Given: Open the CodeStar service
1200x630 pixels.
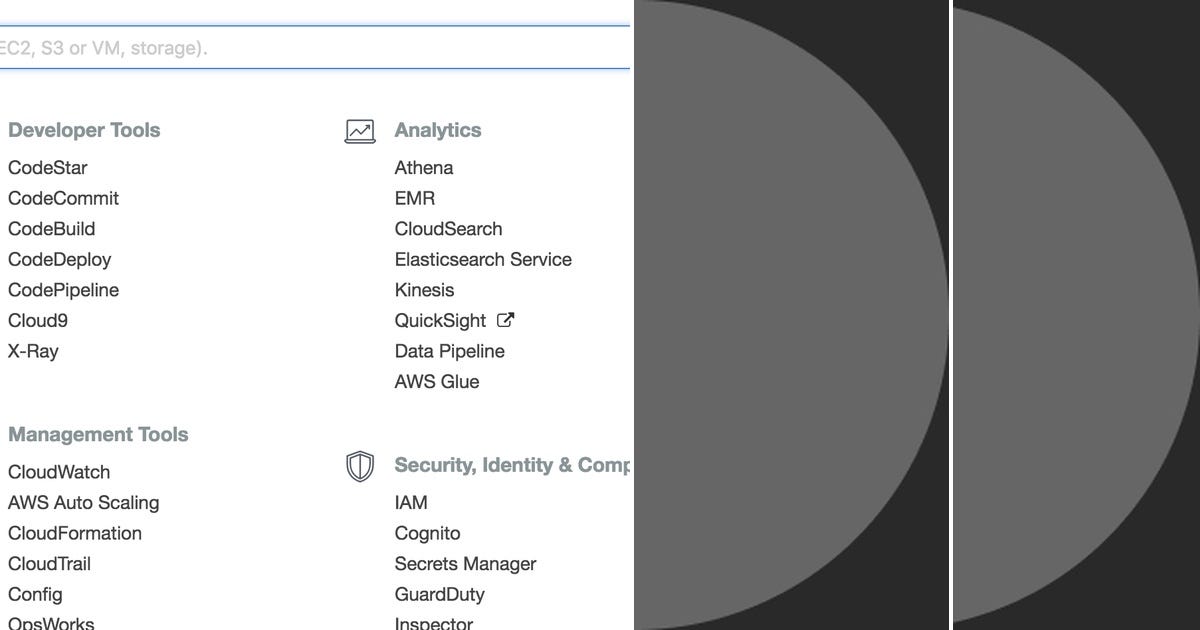Looking at the screenshot, I should tap(47, 167).
